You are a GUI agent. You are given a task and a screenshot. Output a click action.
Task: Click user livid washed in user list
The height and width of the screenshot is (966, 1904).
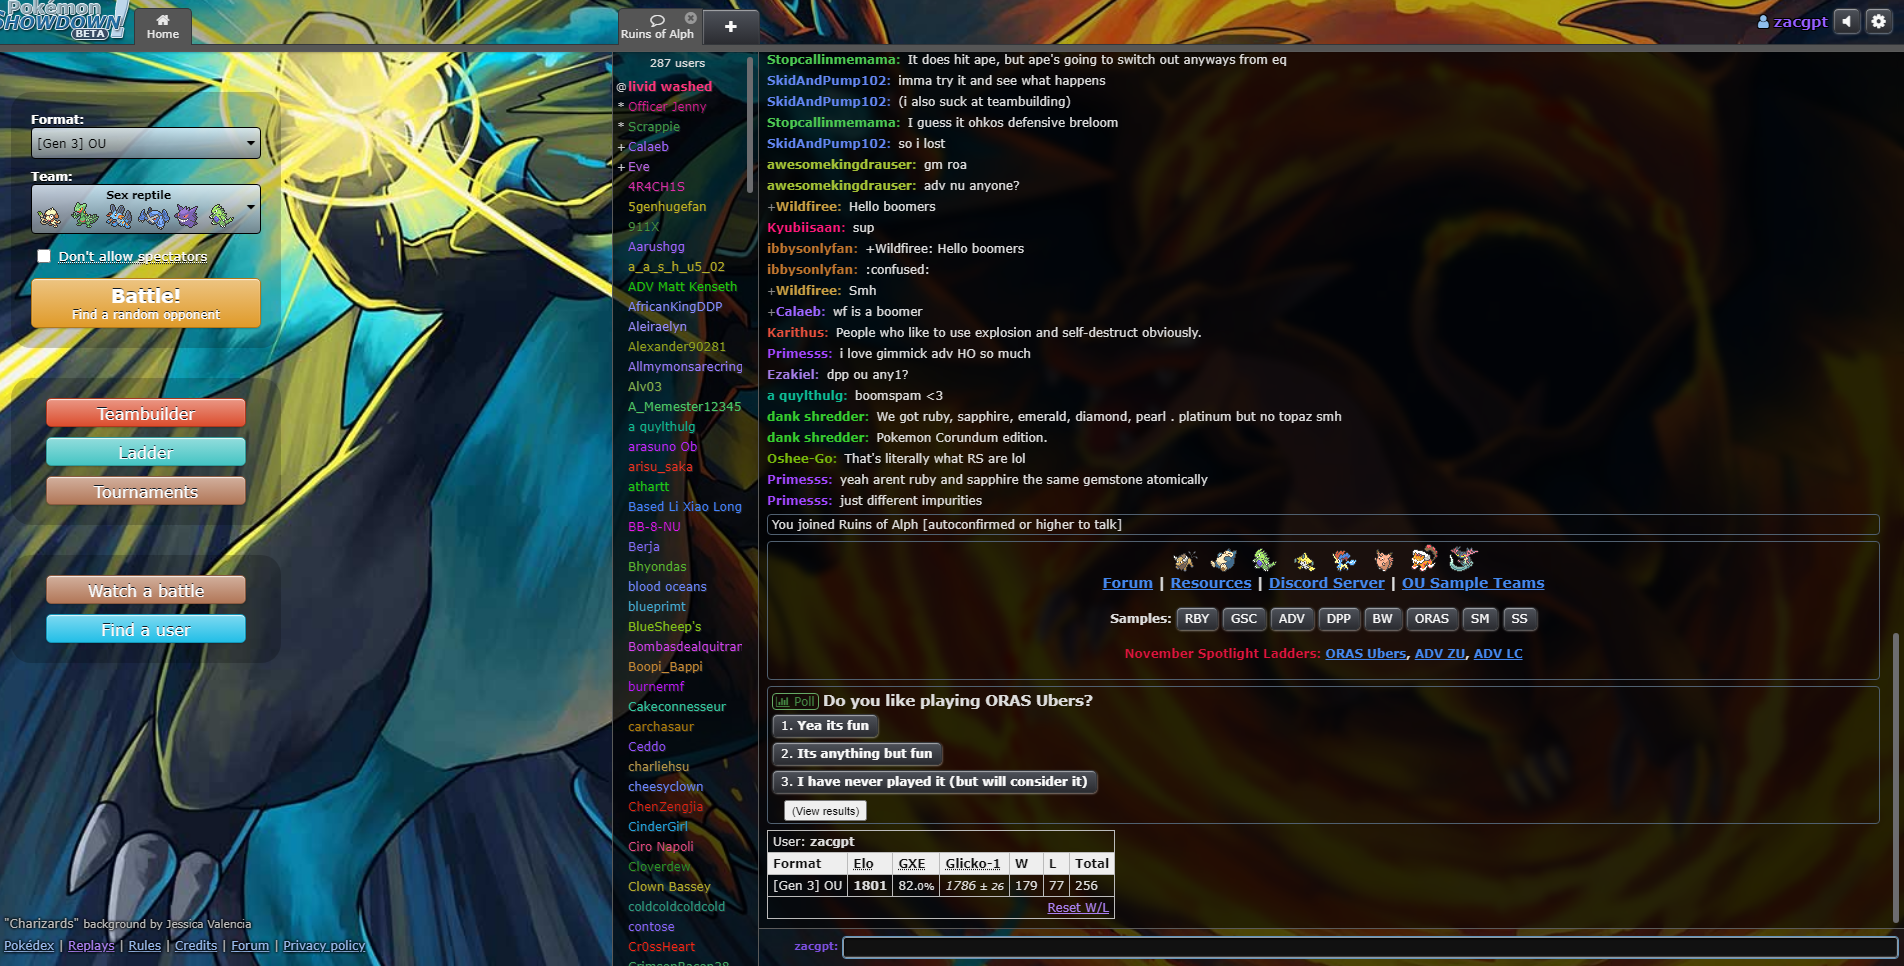670,87
